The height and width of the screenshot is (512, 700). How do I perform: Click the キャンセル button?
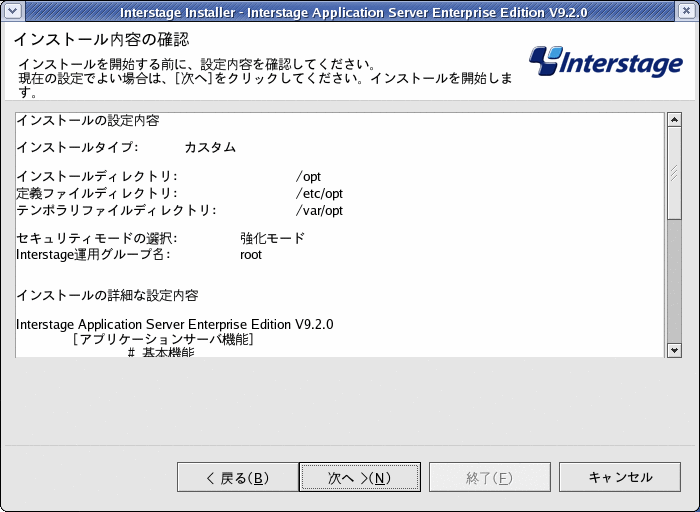[x=620, y=477]
